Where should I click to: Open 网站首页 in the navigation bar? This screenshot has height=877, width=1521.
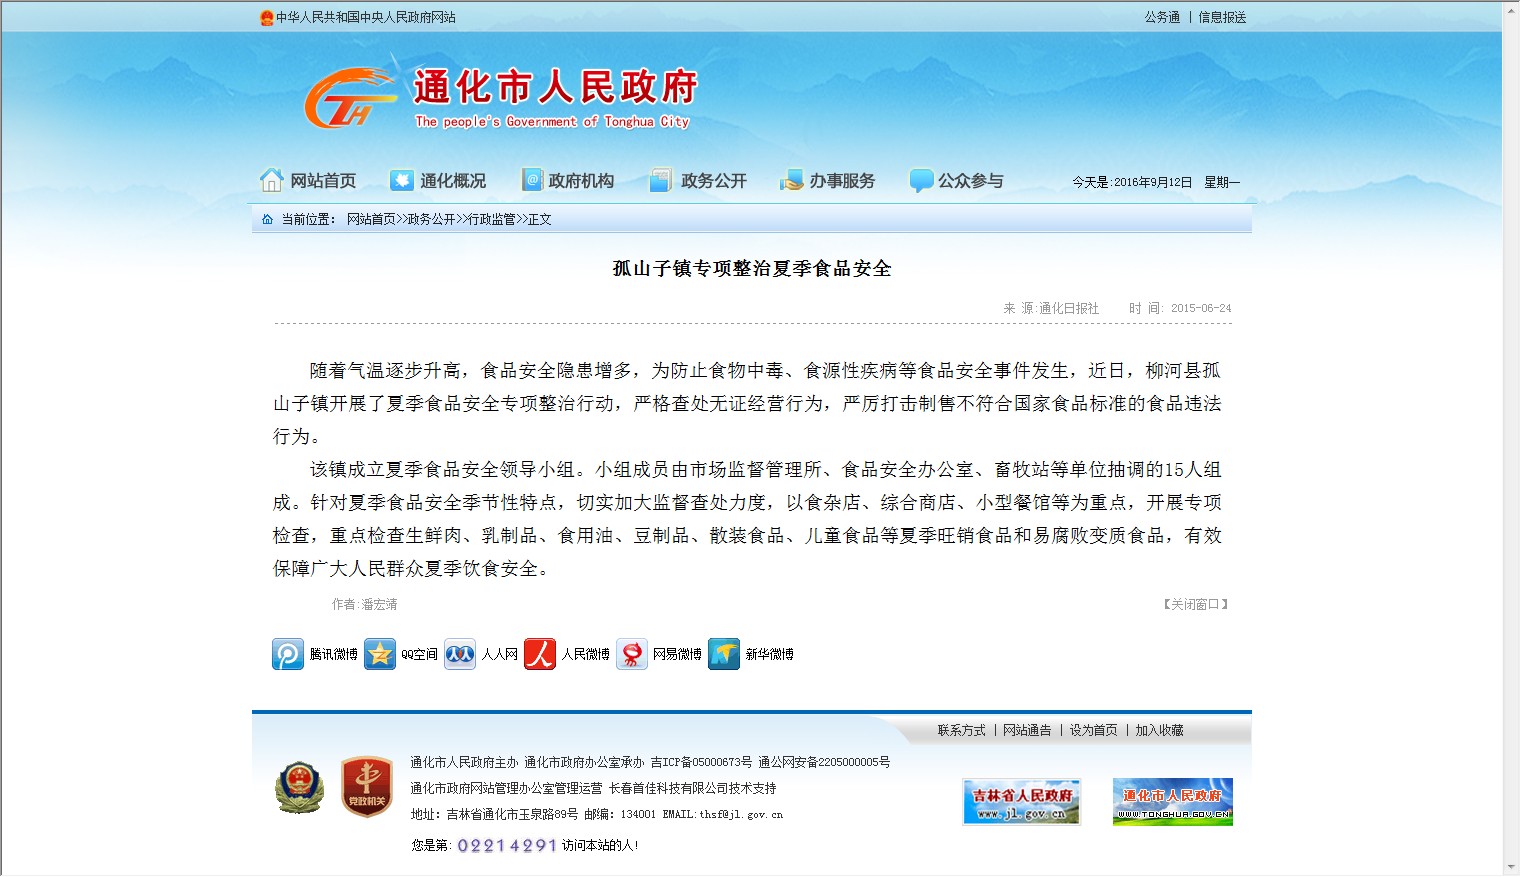pyautogui.click(x=308, y=181)
